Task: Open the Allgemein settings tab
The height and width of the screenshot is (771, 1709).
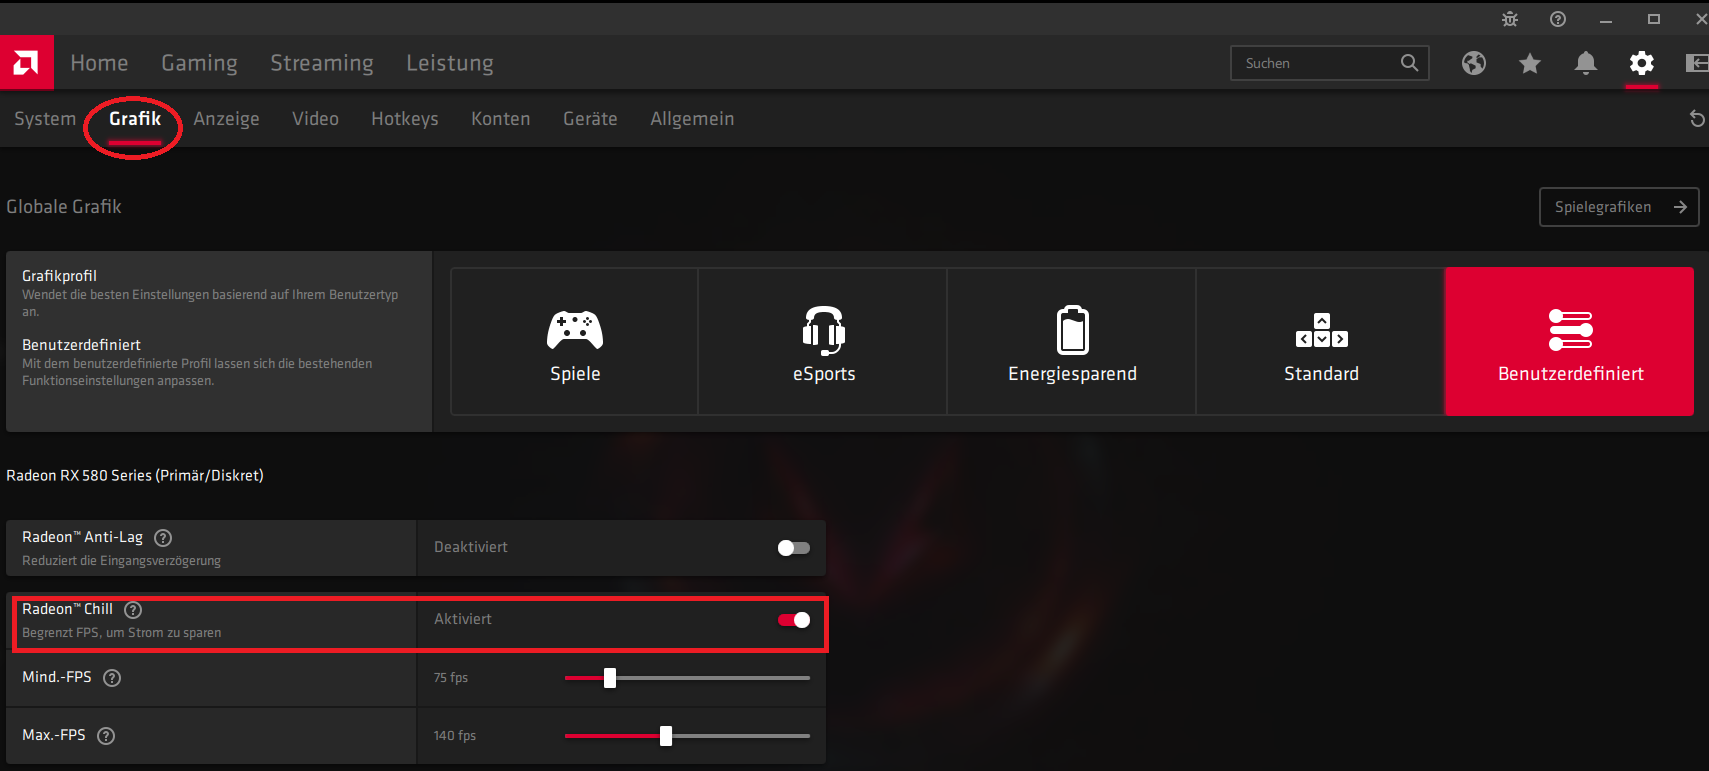Action: (692, 119)
